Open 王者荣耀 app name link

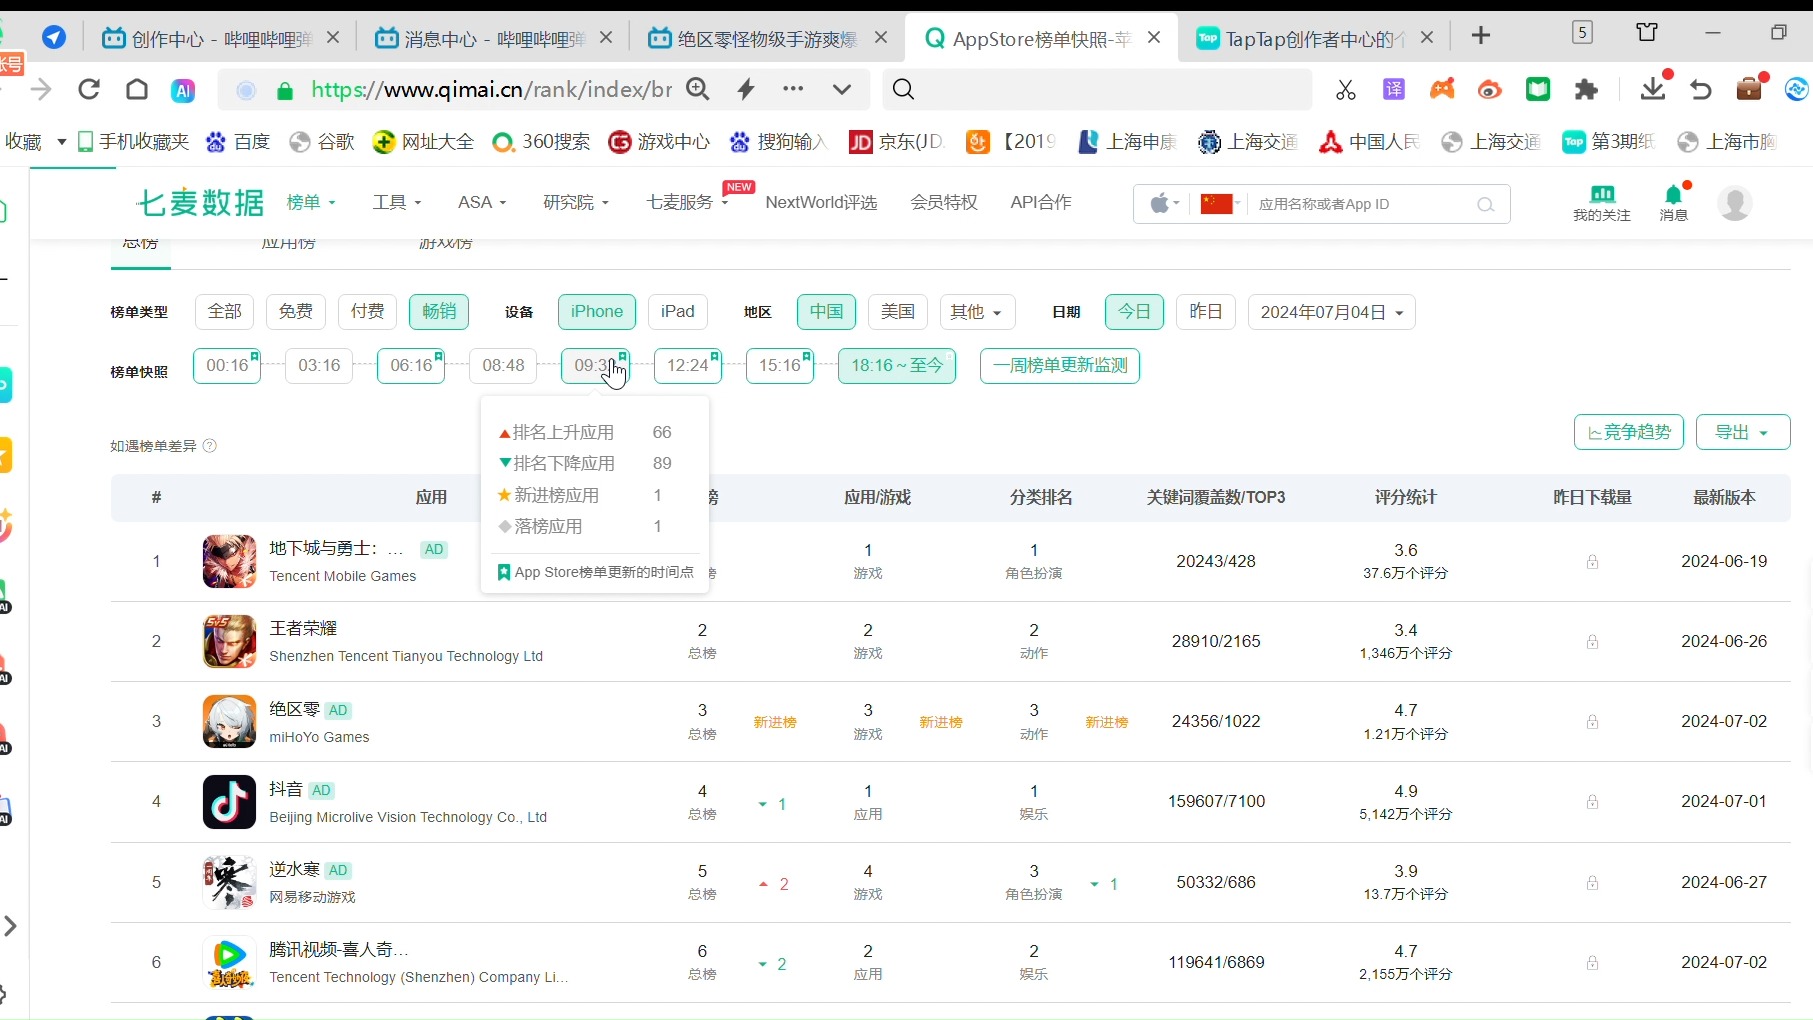coord(303,629)
